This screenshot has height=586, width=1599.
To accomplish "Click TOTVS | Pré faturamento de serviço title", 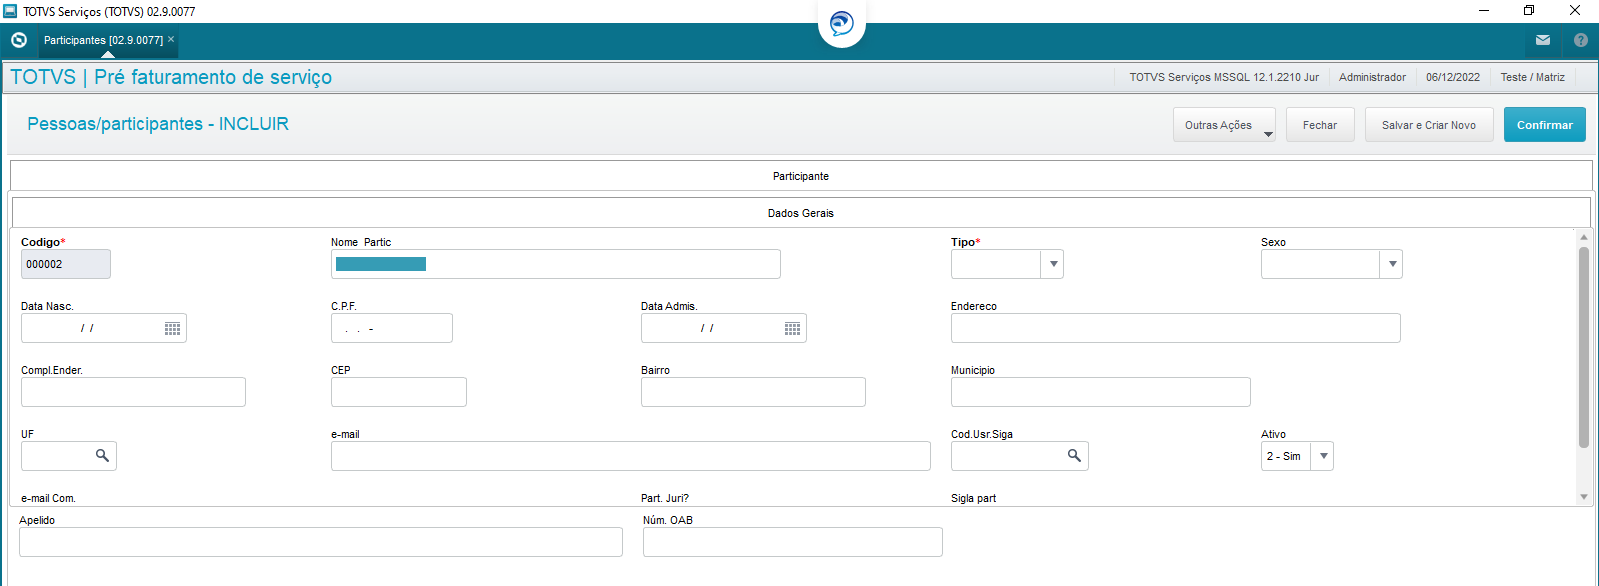I will pyautogui.click(x=171, y=77).
